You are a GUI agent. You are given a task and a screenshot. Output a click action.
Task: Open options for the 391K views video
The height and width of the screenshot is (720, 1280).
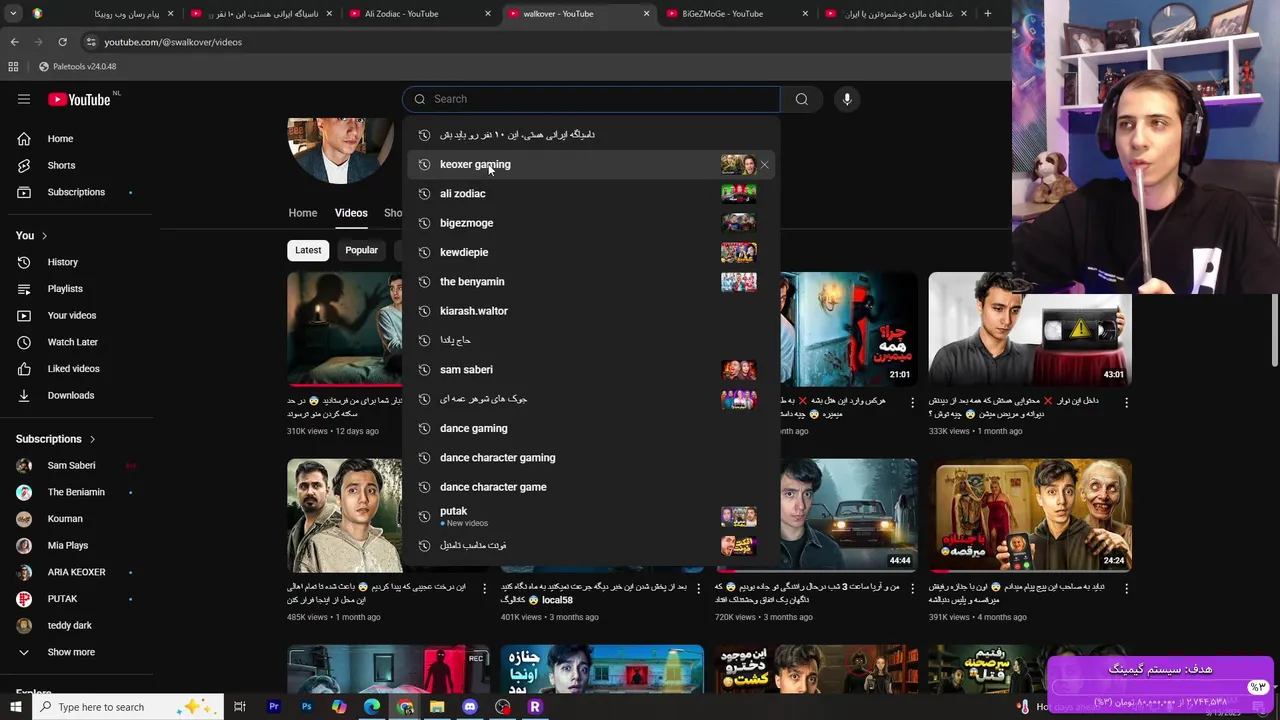pos(1127,589)
